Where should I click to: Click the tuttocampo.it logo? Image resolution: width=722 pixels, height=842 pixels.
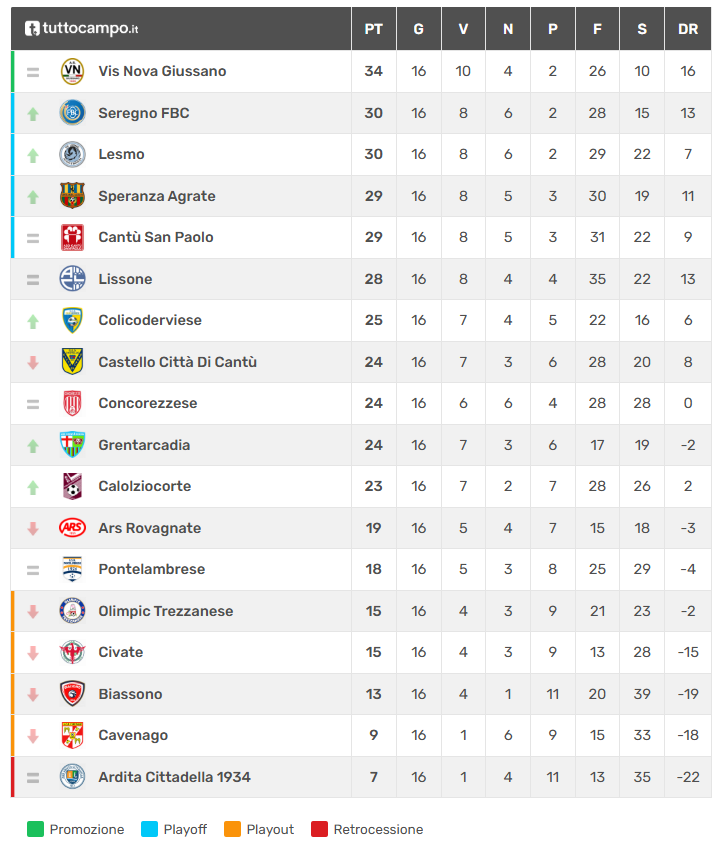coord(82,29)
